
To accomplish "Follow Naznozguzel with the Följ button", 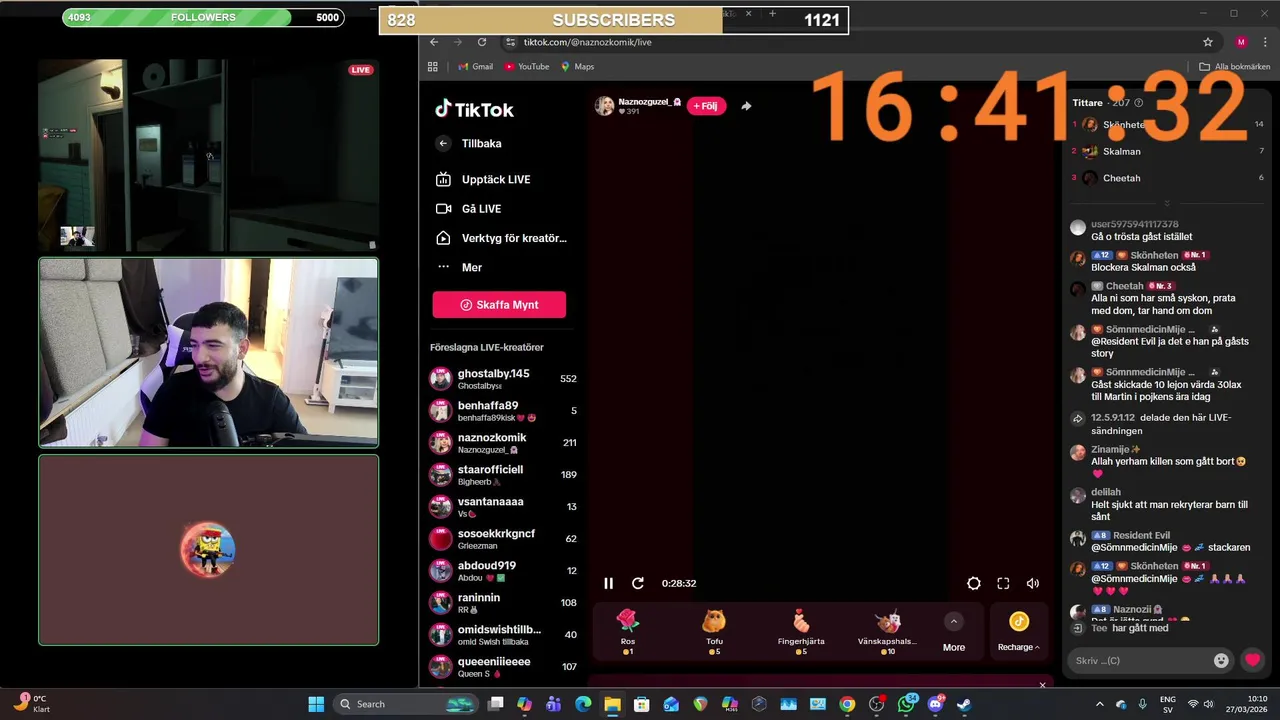I will pos(706,106).
